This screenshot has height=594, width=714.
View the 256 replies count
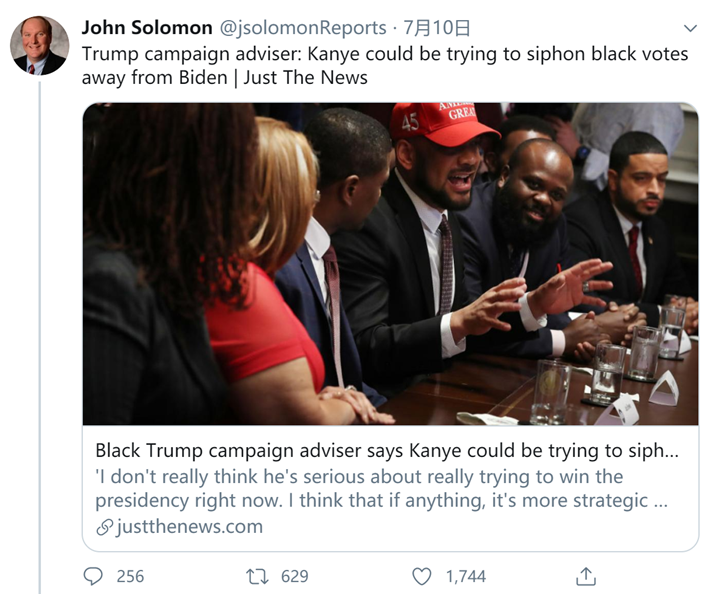pyautogui.click(x=130, y=577)
